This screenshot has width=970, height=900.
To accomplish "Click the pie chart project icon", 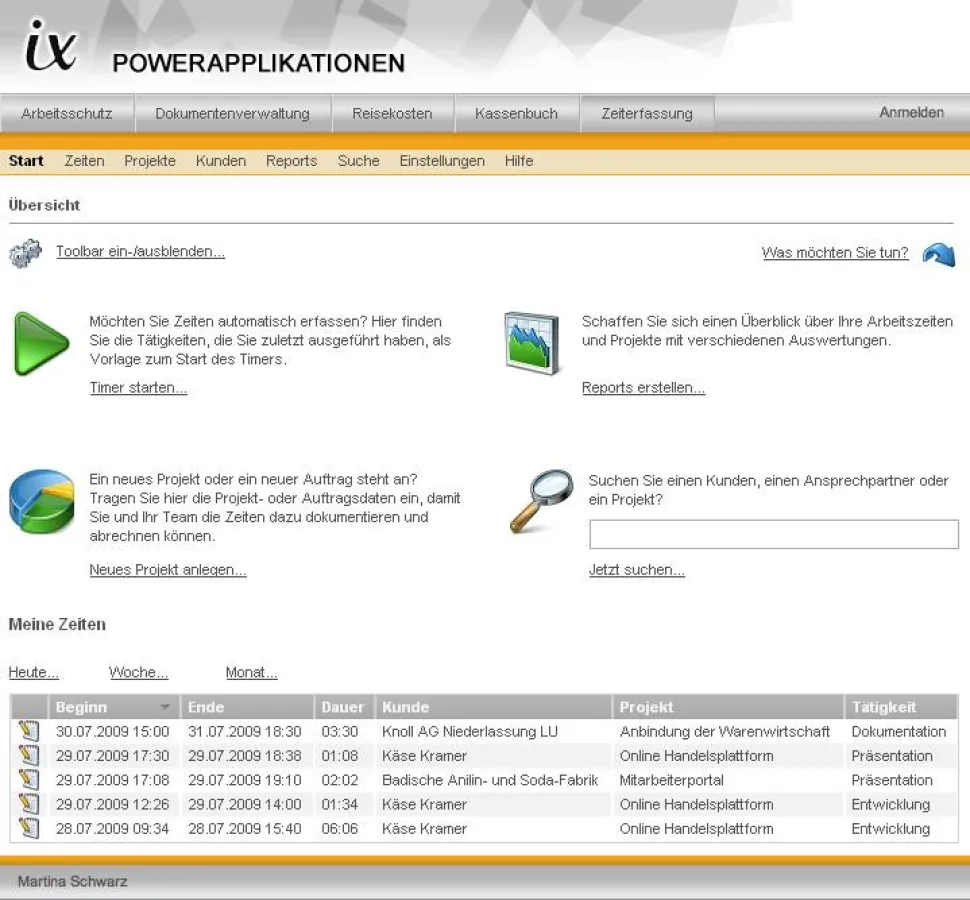I will [x=41, y=502].
